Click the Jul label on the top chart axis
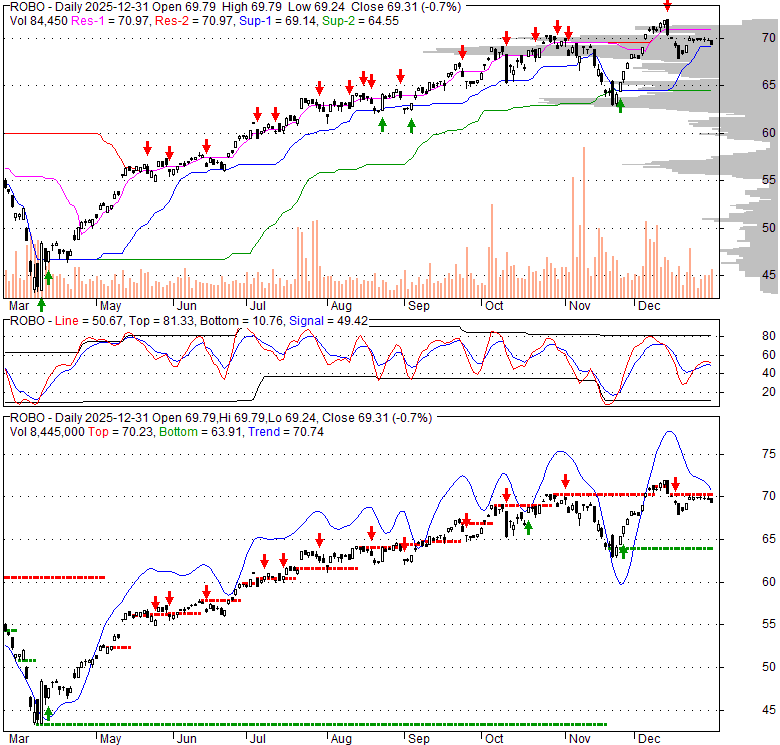This screenshot has height=745, width=780. click(x=258, y=306)
